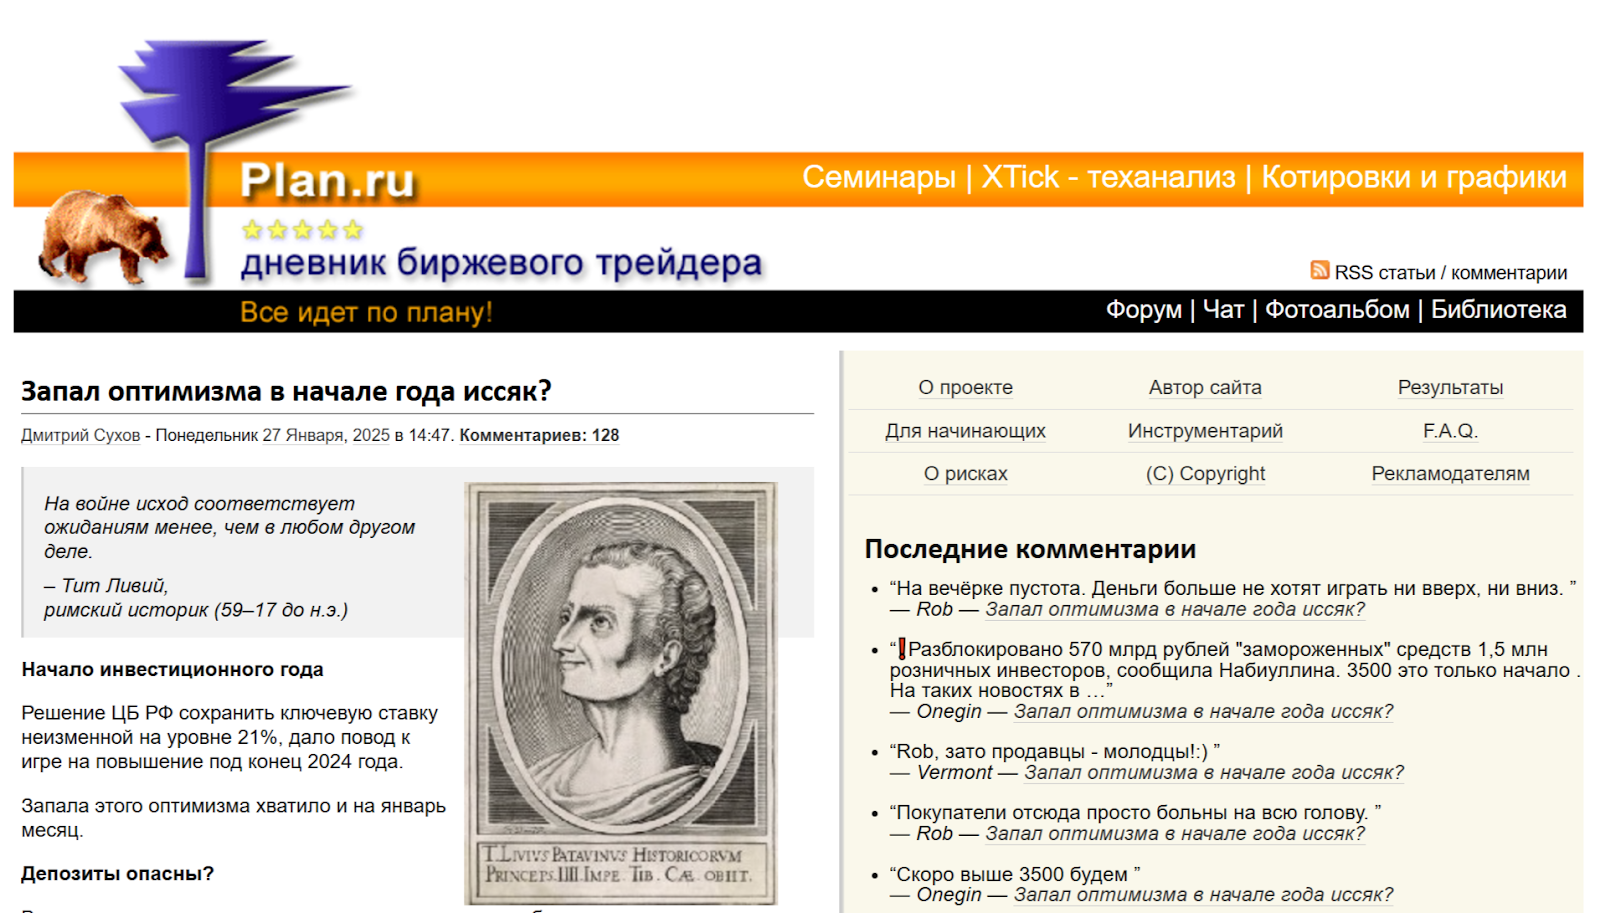Screen dimensions: 1600x913
Task: Click the Все идет по плану! slogan
Action: pyautogui.click(x=366, y=312)
